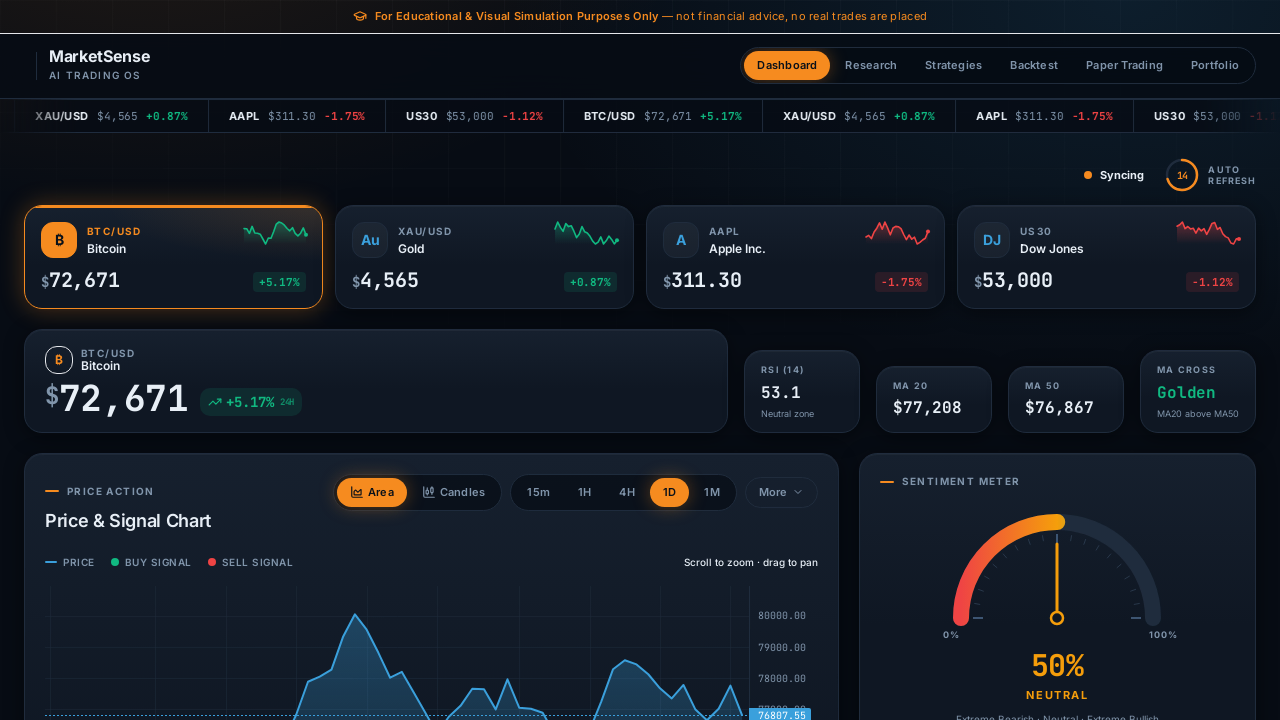This screenshot has height=720, width=1280.
Task: Click the AUTO REFRESH label
Action: point(1231,175)
